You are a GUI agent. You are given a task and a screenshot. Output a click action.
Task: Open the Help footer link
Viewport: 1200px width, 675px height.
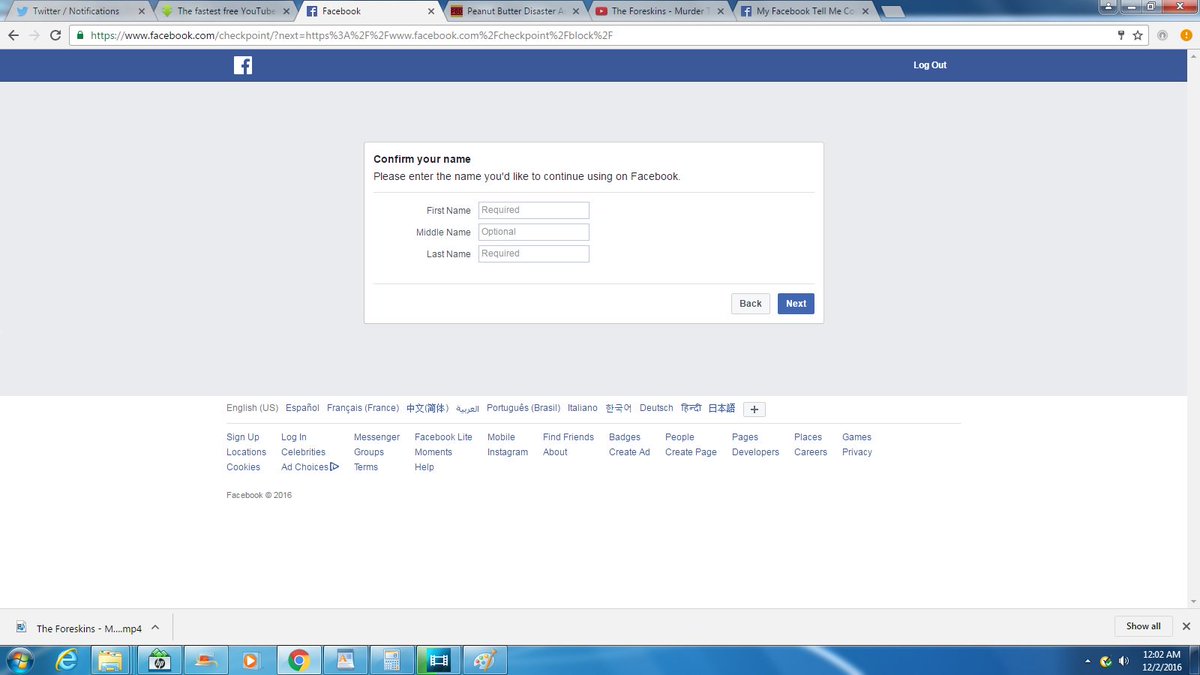click(424, 467)
